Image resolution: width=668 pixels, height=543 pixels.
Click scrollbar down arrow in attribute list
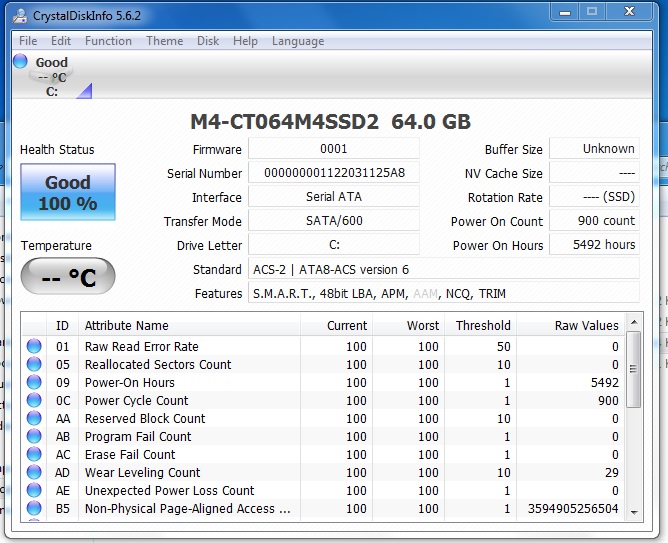pos(634,512)
